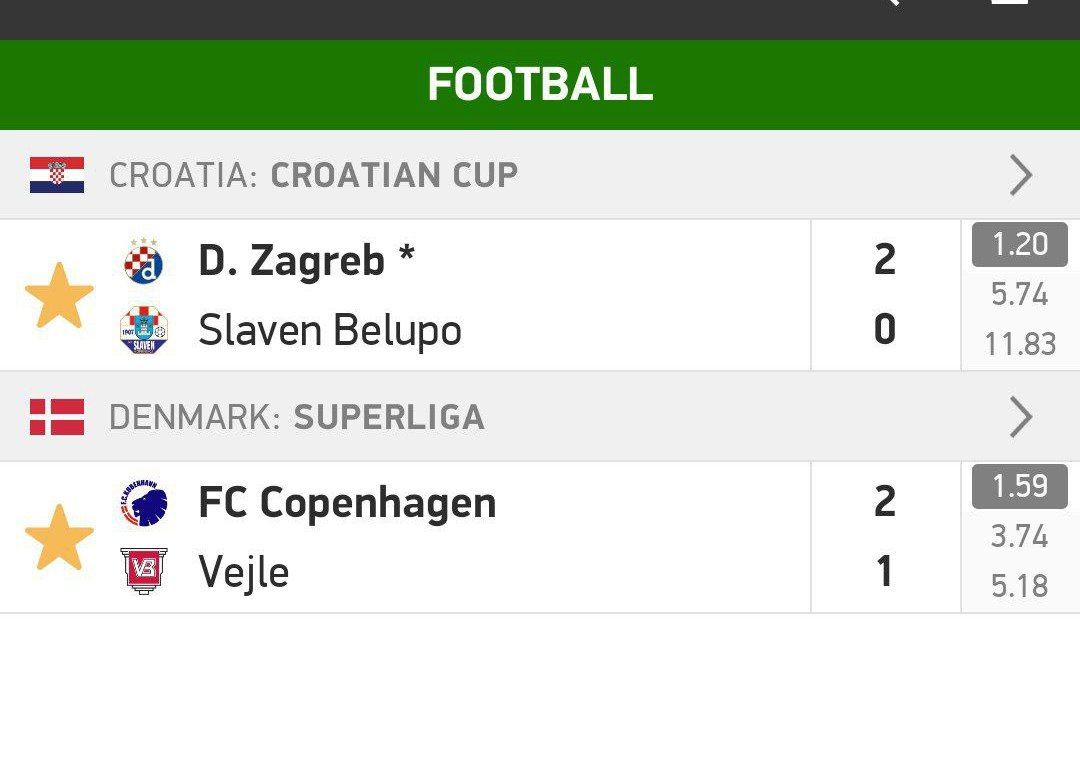
Task: Tap the green FOOTBALL header bar
Action: 540,85
